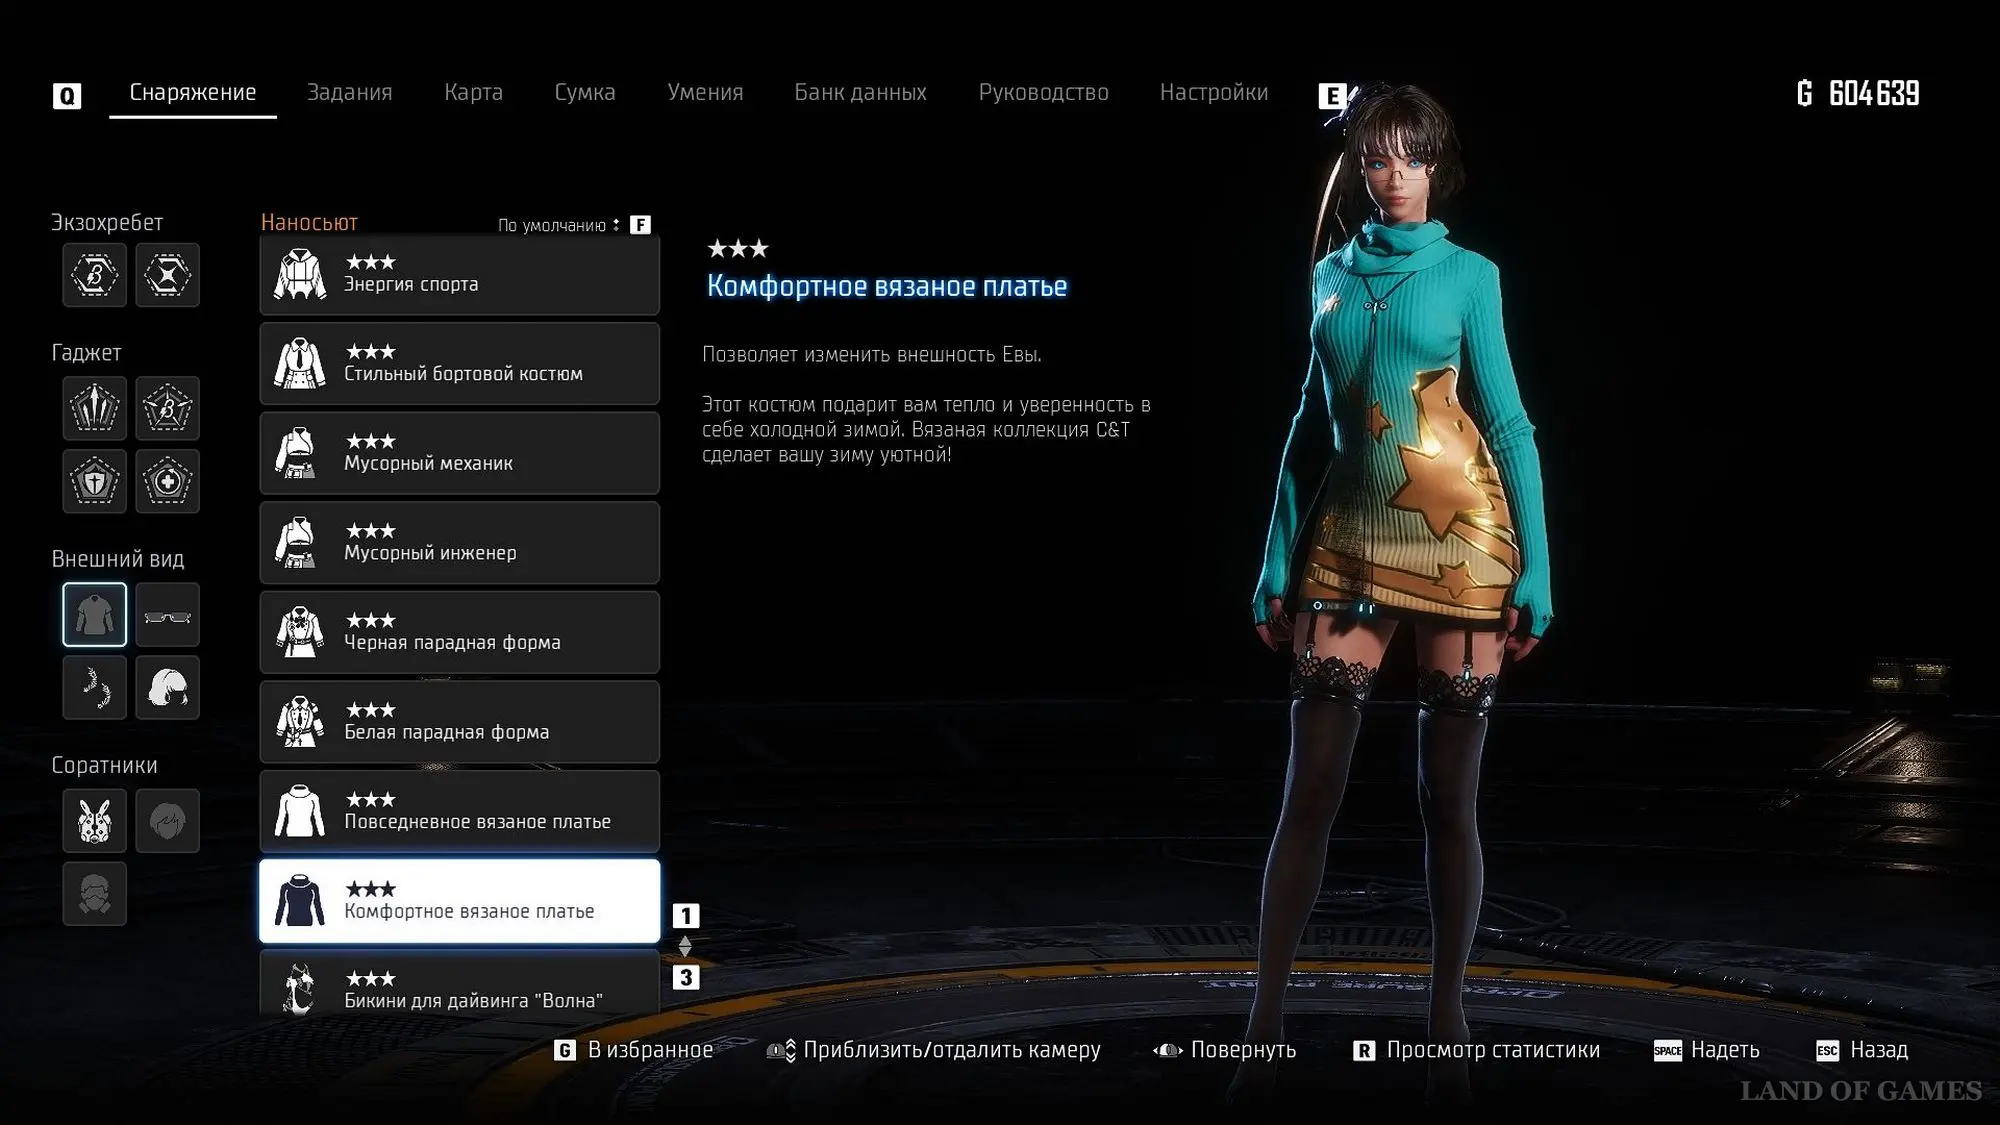Click the Черная парадная форма thumbnail icon
The height and width of the screenshot is (1125, 2000).
point(300,632)
